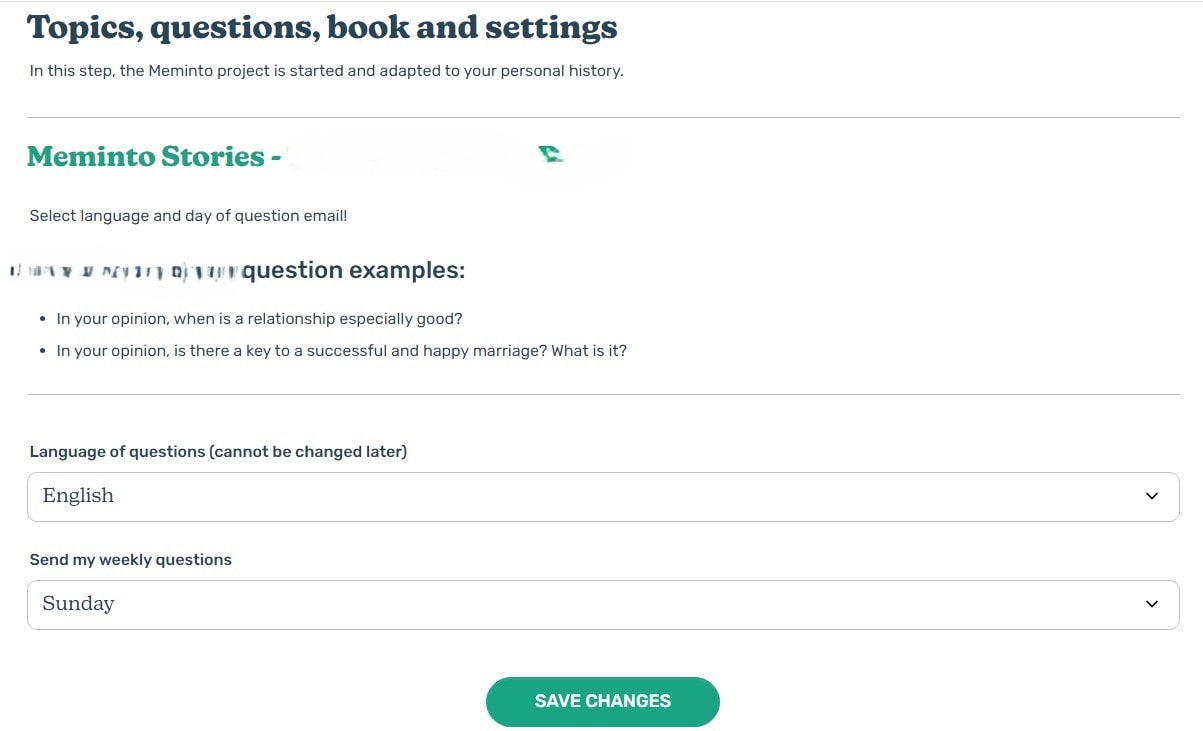
Task: Open the Language of questions dropdown
Action: pos(603,497)
